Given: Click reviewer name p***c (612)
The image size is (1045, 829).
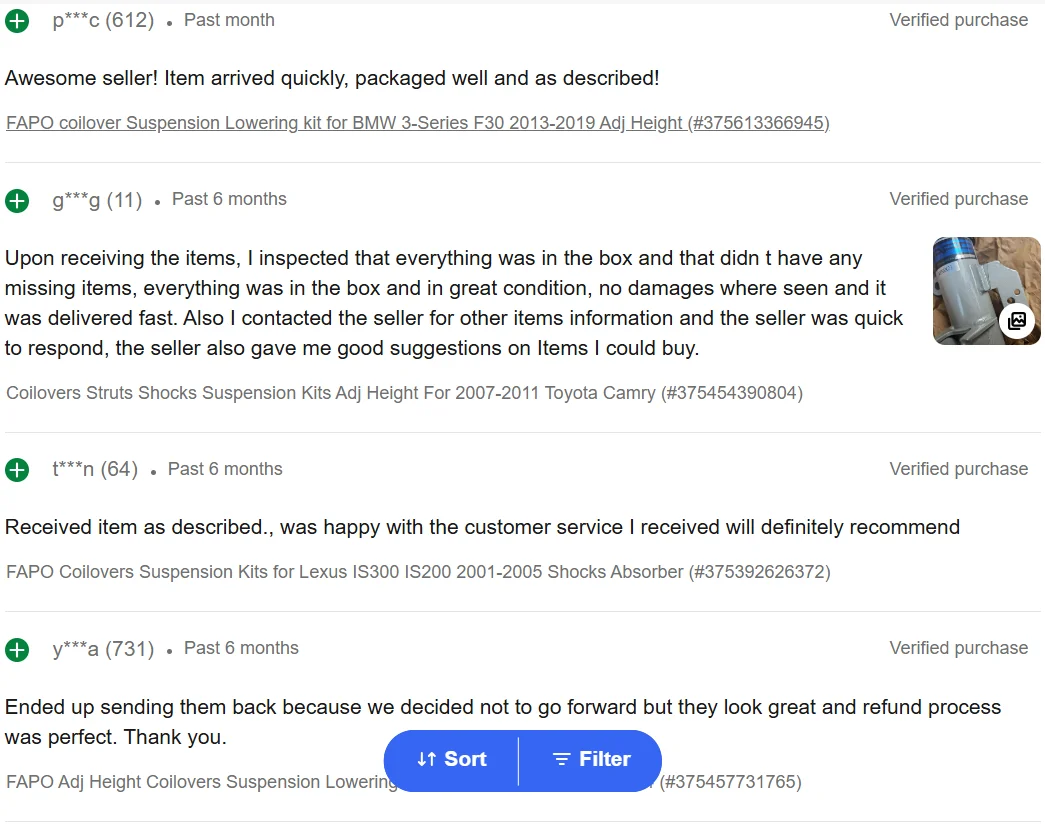Looking at the screenshot, I should point(103,20).
